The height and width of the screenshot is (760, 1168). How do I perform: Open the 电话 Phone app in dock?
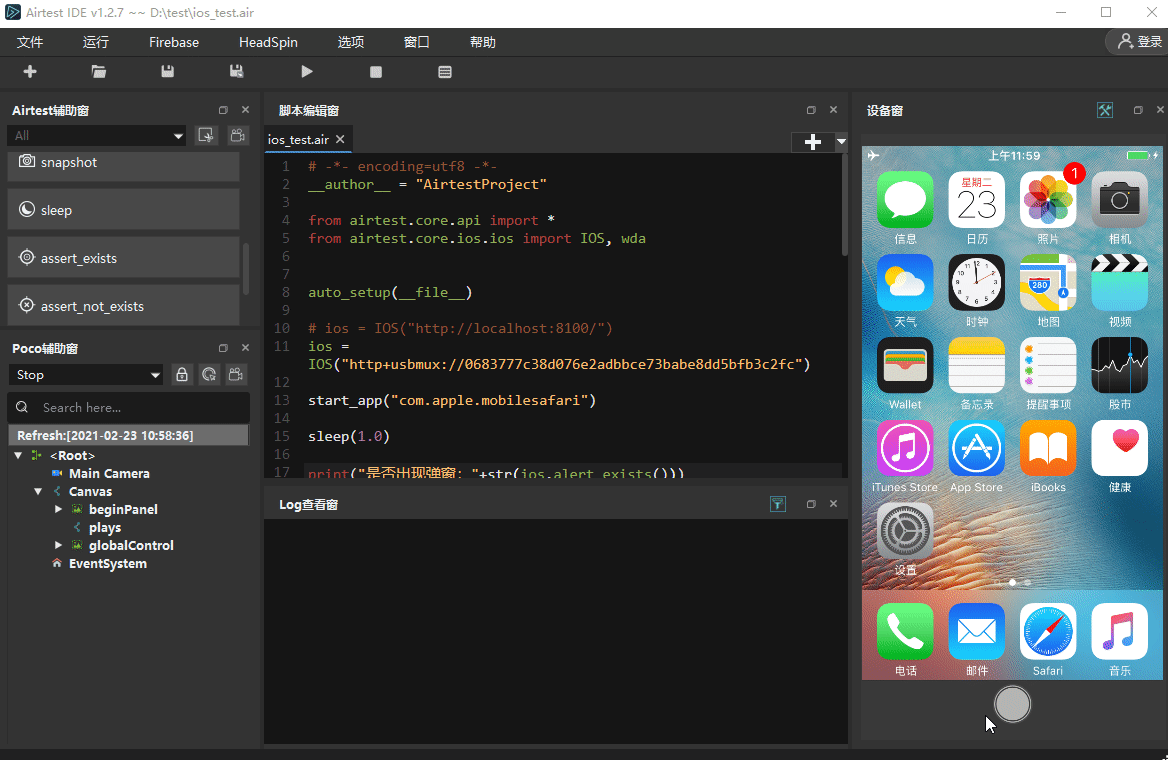pyautogui.click(x=905, y=631)
